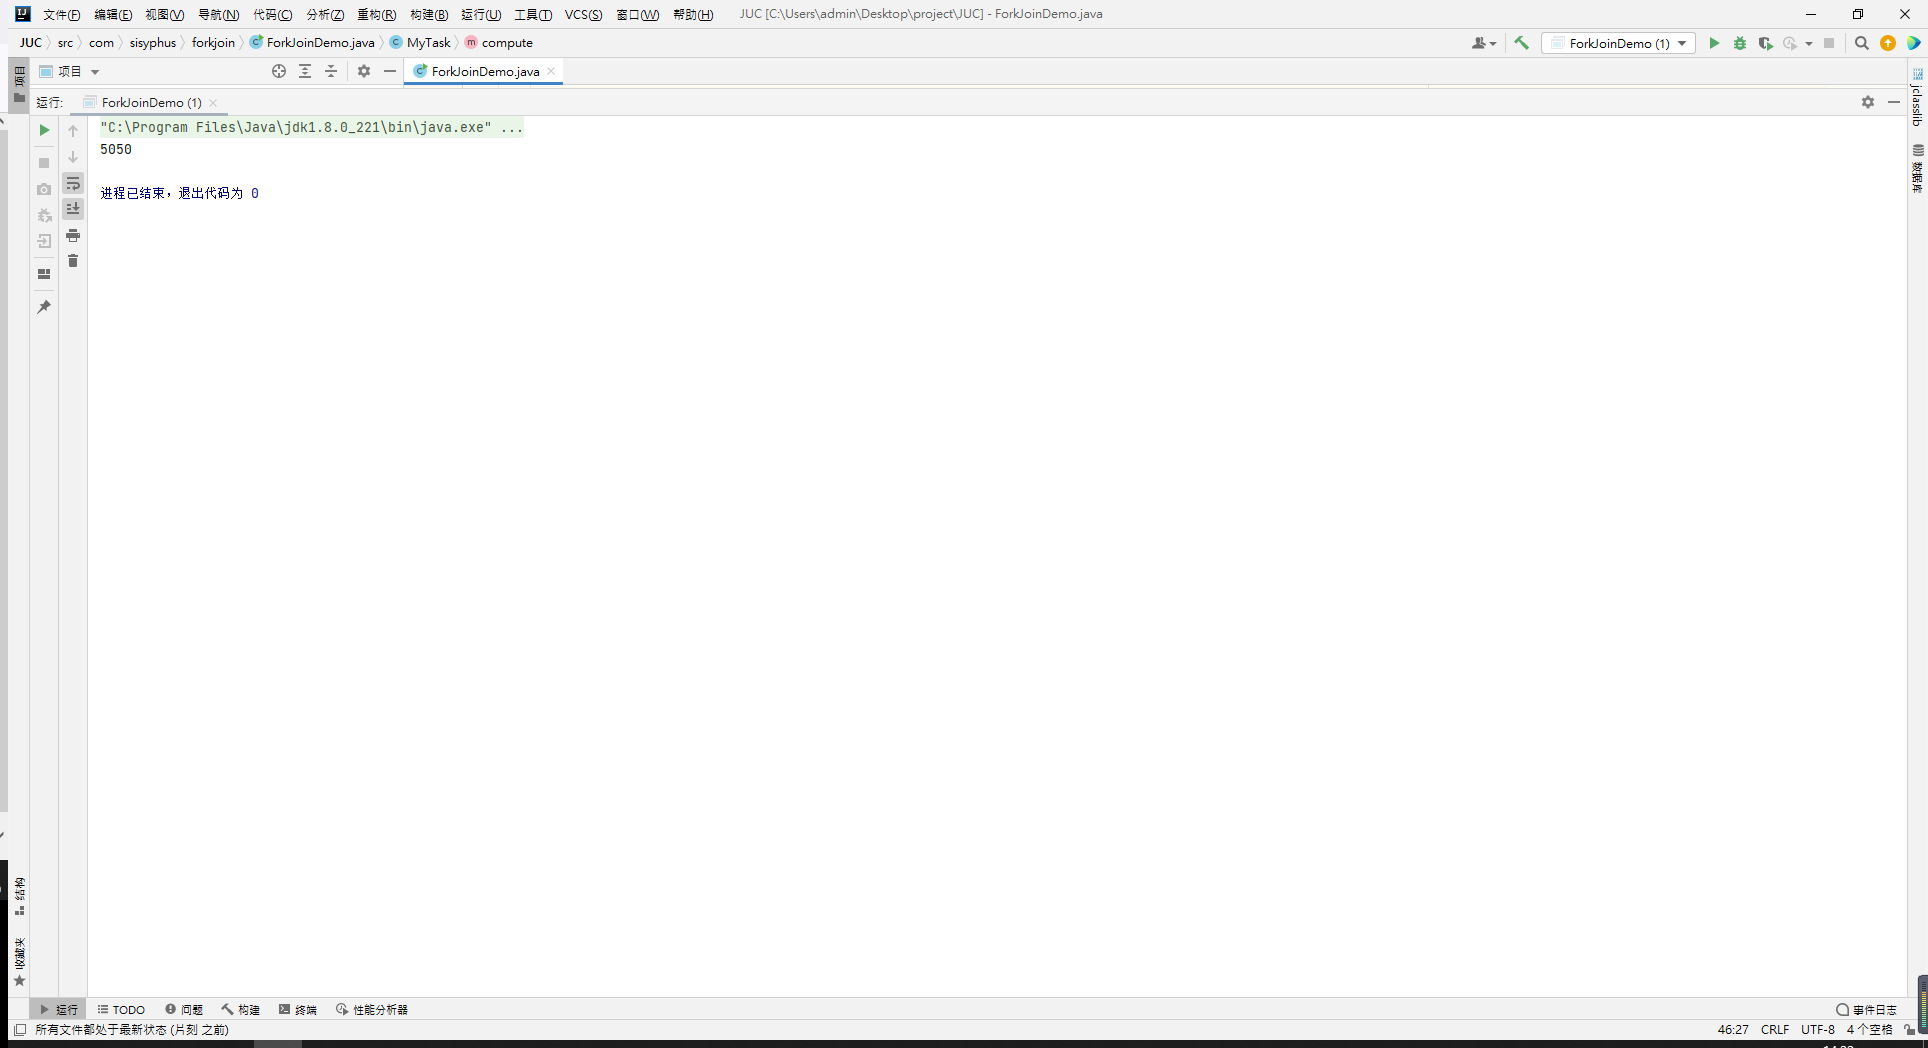Hide the project panel with the minus icon
The image size is (1928, 1048).
pyautogui.click(x=390, y=71)
